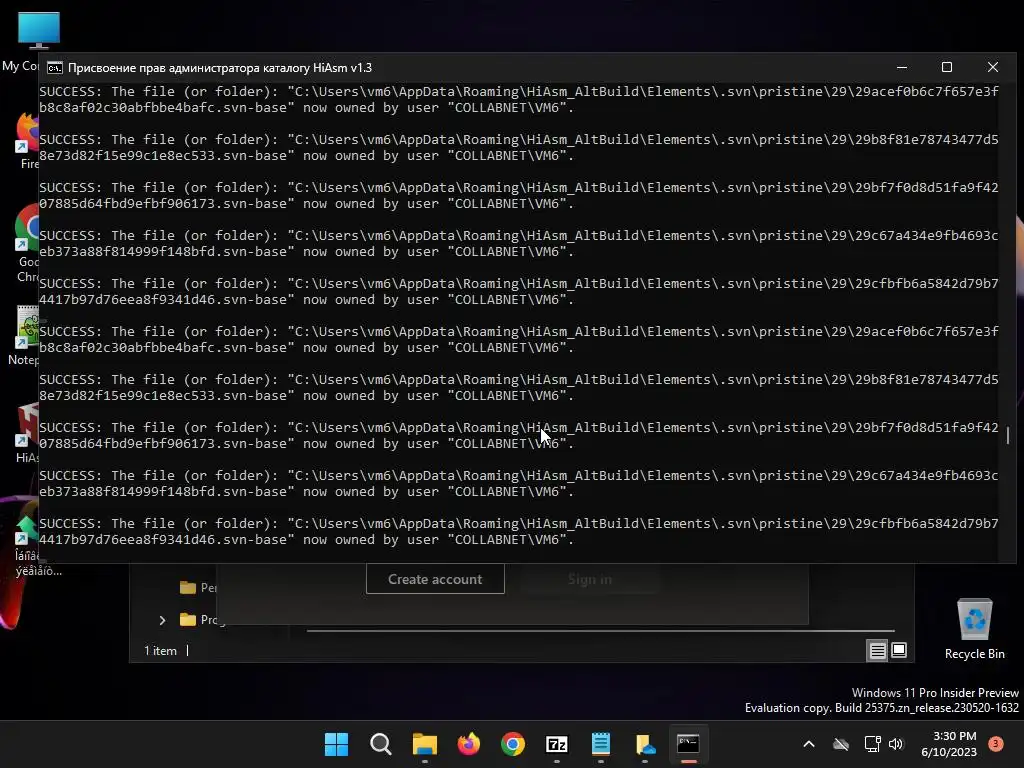Open the folder-with-user icon in taskbar

coord(645,744)
